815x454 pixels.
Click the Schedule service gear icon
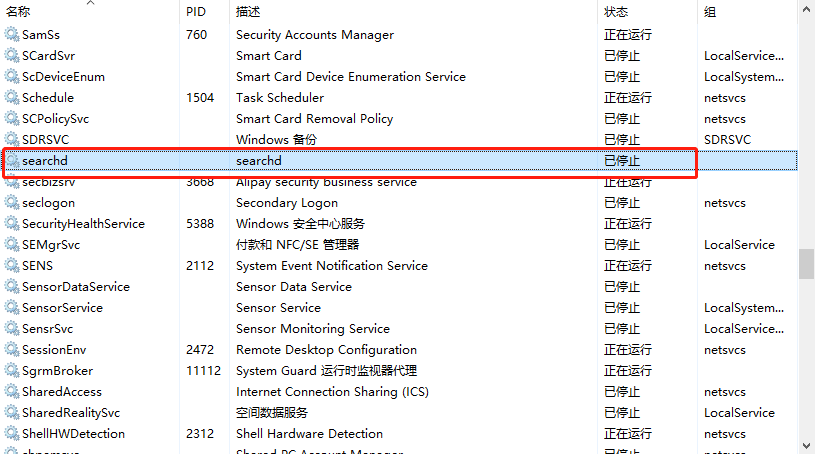[x=12, y=98]
